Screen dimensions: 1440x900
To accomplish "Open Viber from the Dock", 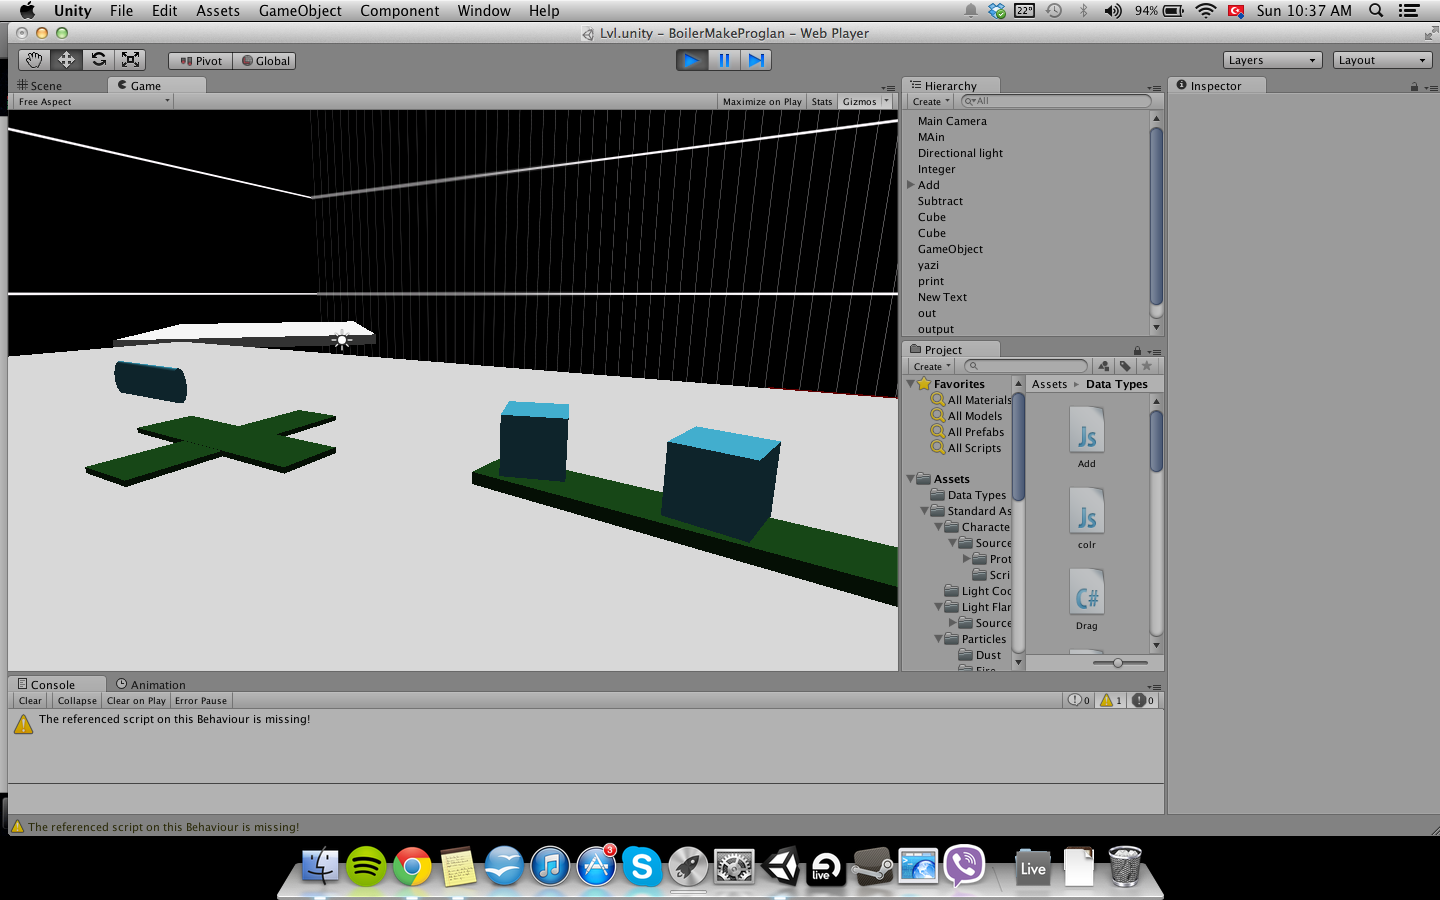I will 964,866.
